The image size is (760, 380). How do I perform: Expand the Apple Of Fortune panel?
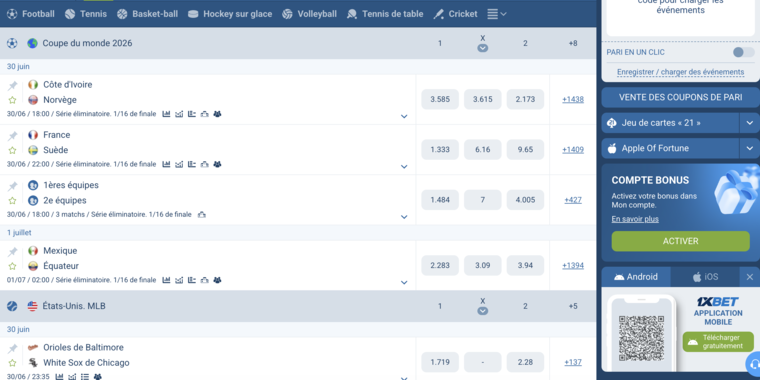[x=750, y=148]
